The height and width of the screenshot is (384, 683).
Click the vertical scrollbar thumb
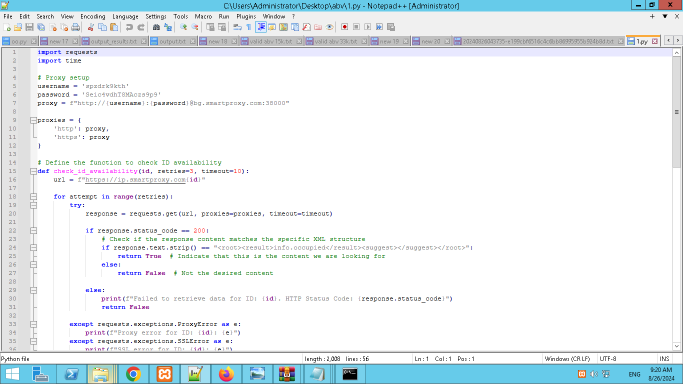(676, 112)
